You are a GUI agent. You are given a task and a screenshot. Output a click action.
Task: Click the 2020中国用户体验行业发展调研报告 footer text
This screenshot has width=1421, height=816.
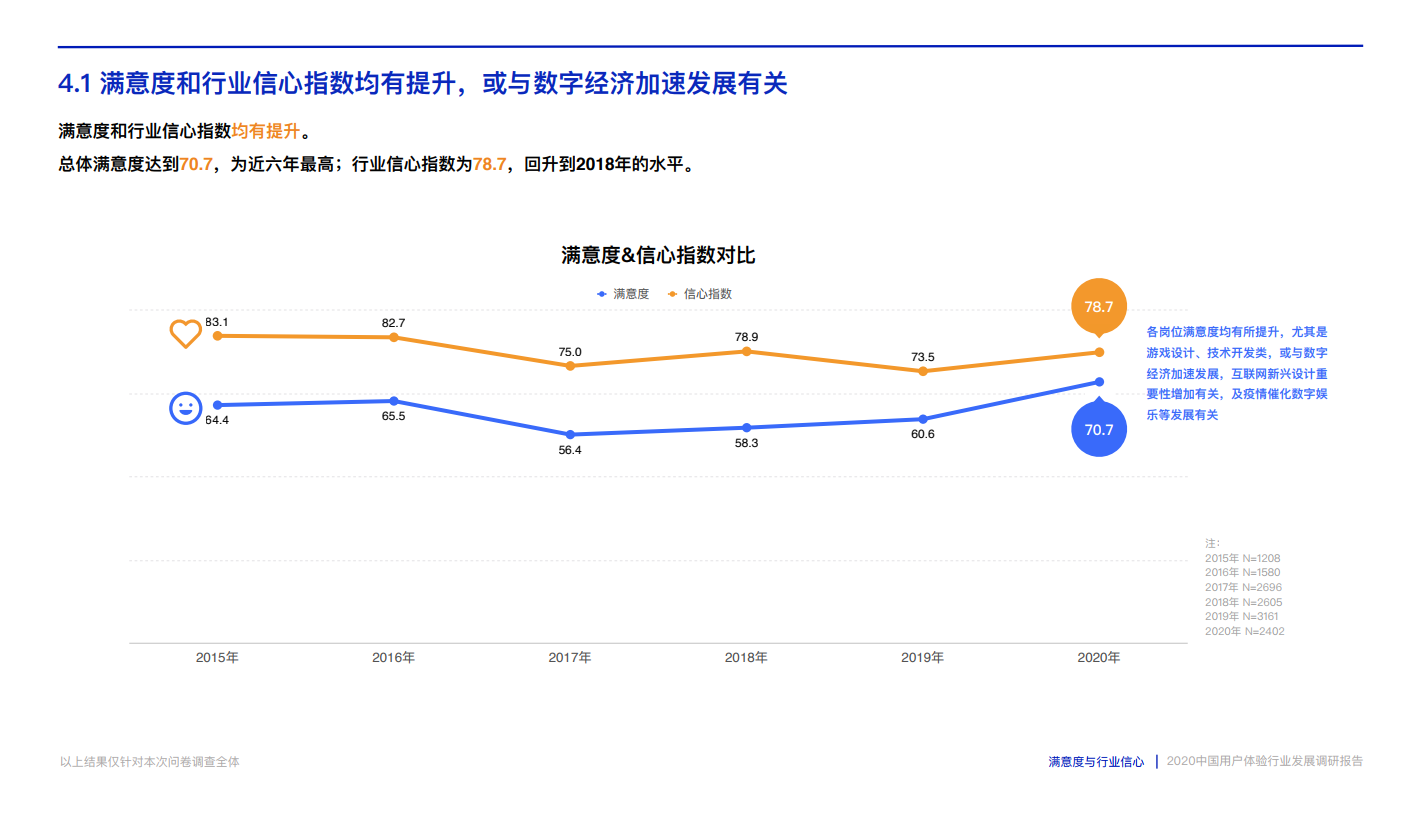(x=1264, y=762)
